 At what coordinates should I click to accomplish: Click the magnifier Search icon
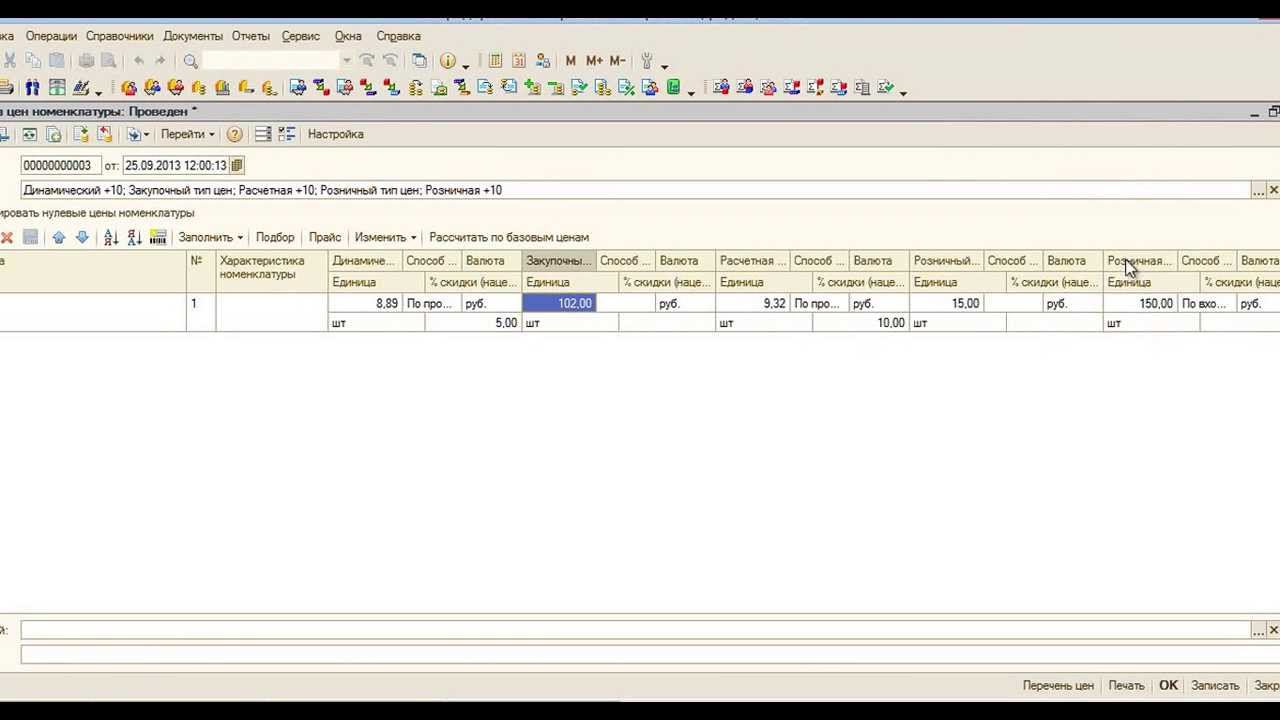[x=191, y=61]
